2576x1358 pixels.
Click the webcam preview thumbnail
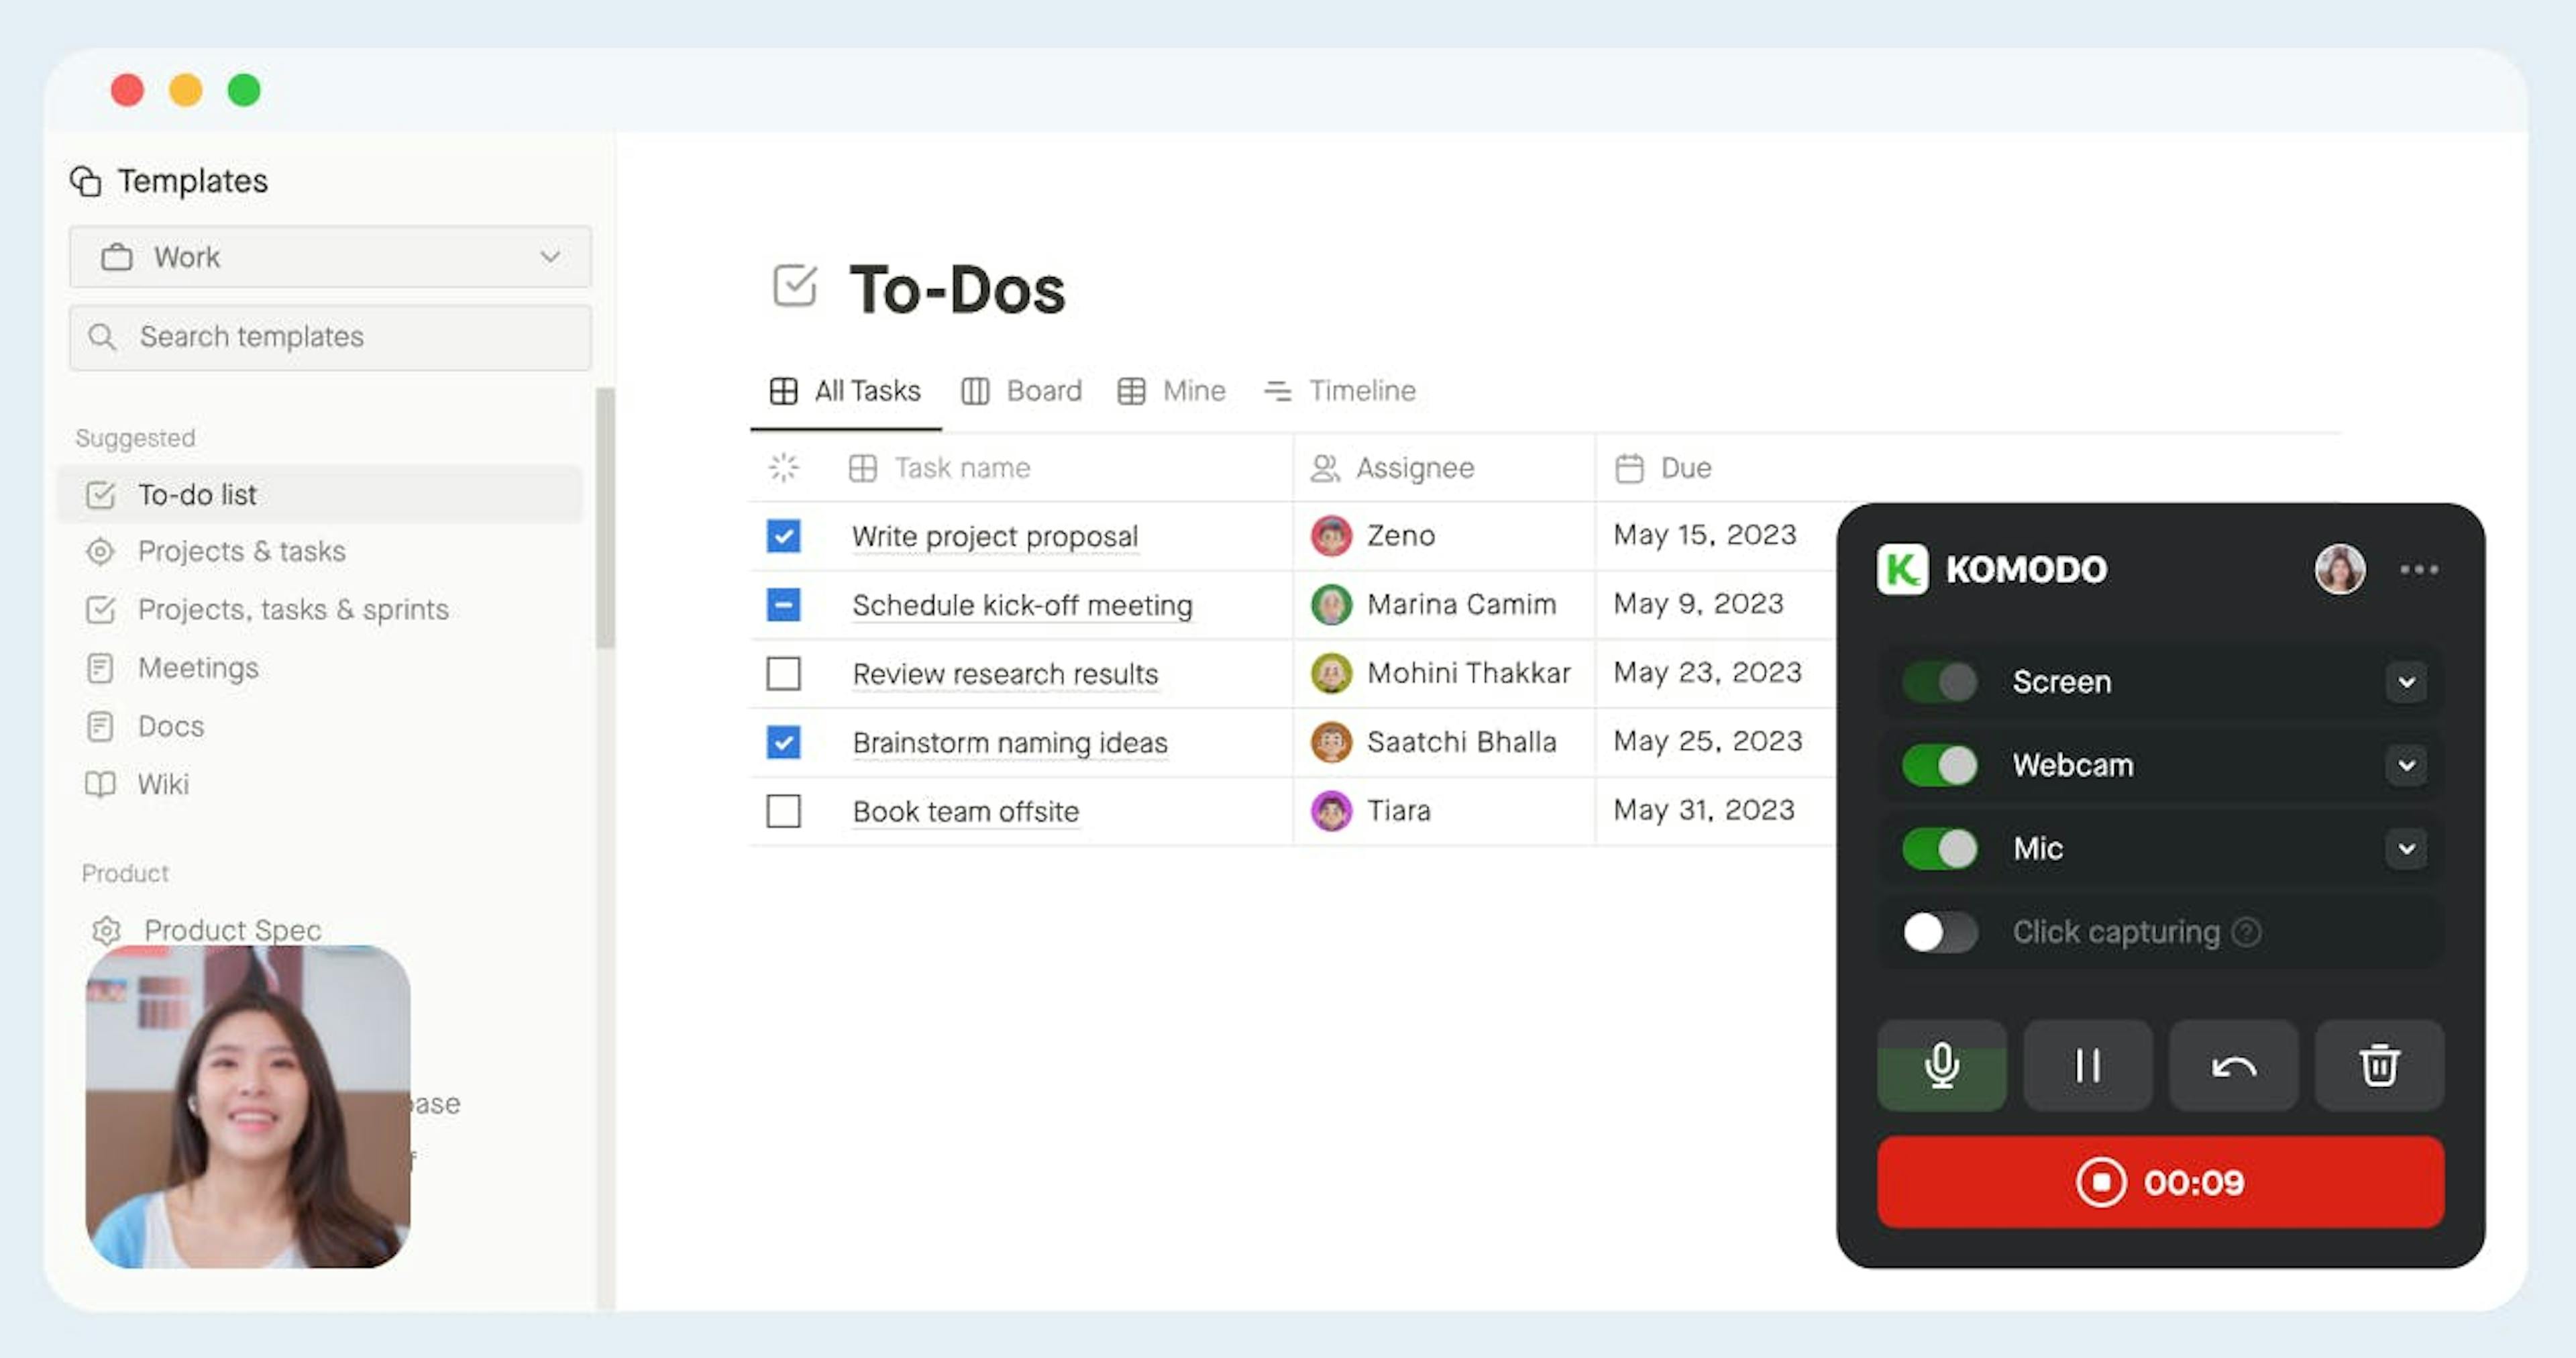coord(248,1107)
